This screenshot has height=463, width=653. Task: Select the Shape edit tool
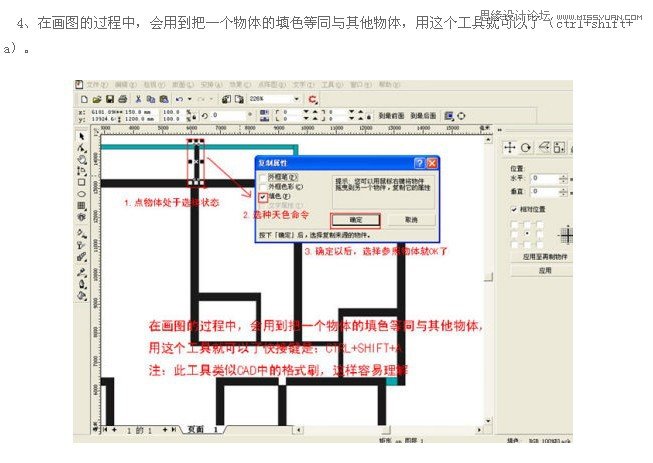[82, 148]
